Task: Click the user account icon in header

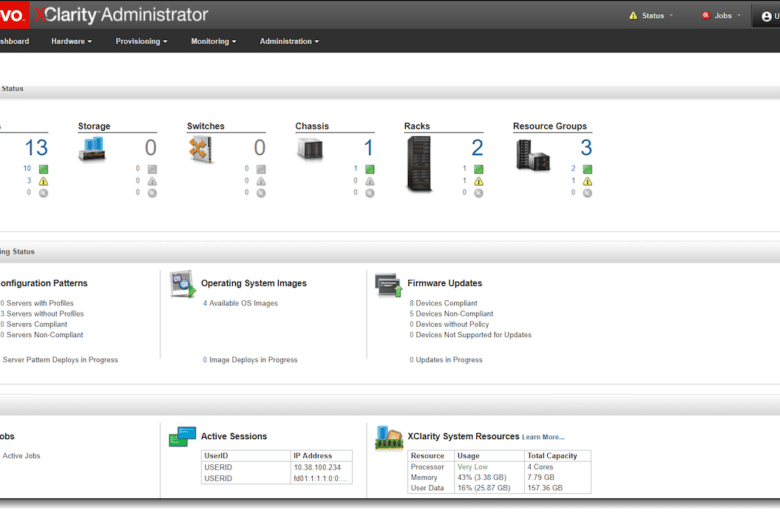Action: 767,16
